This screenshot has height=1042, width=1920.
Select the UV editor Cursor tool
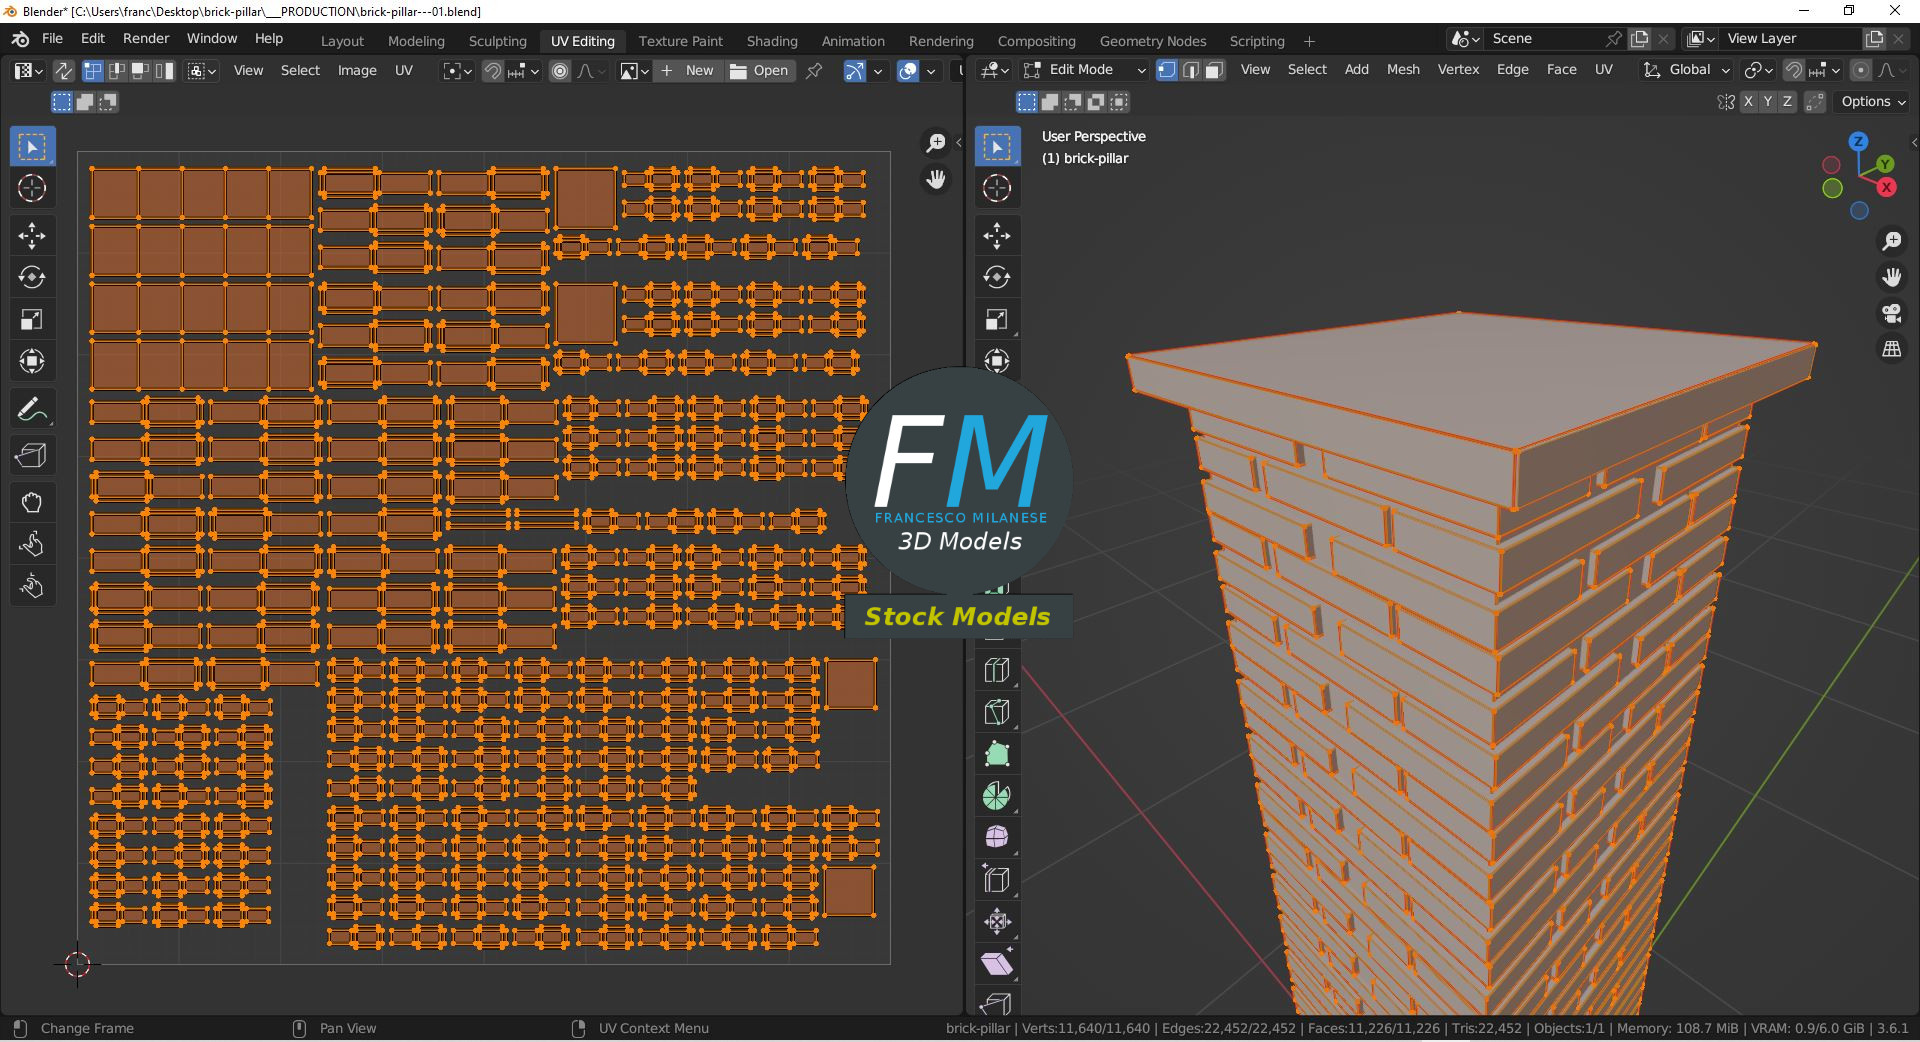(32, 188)
